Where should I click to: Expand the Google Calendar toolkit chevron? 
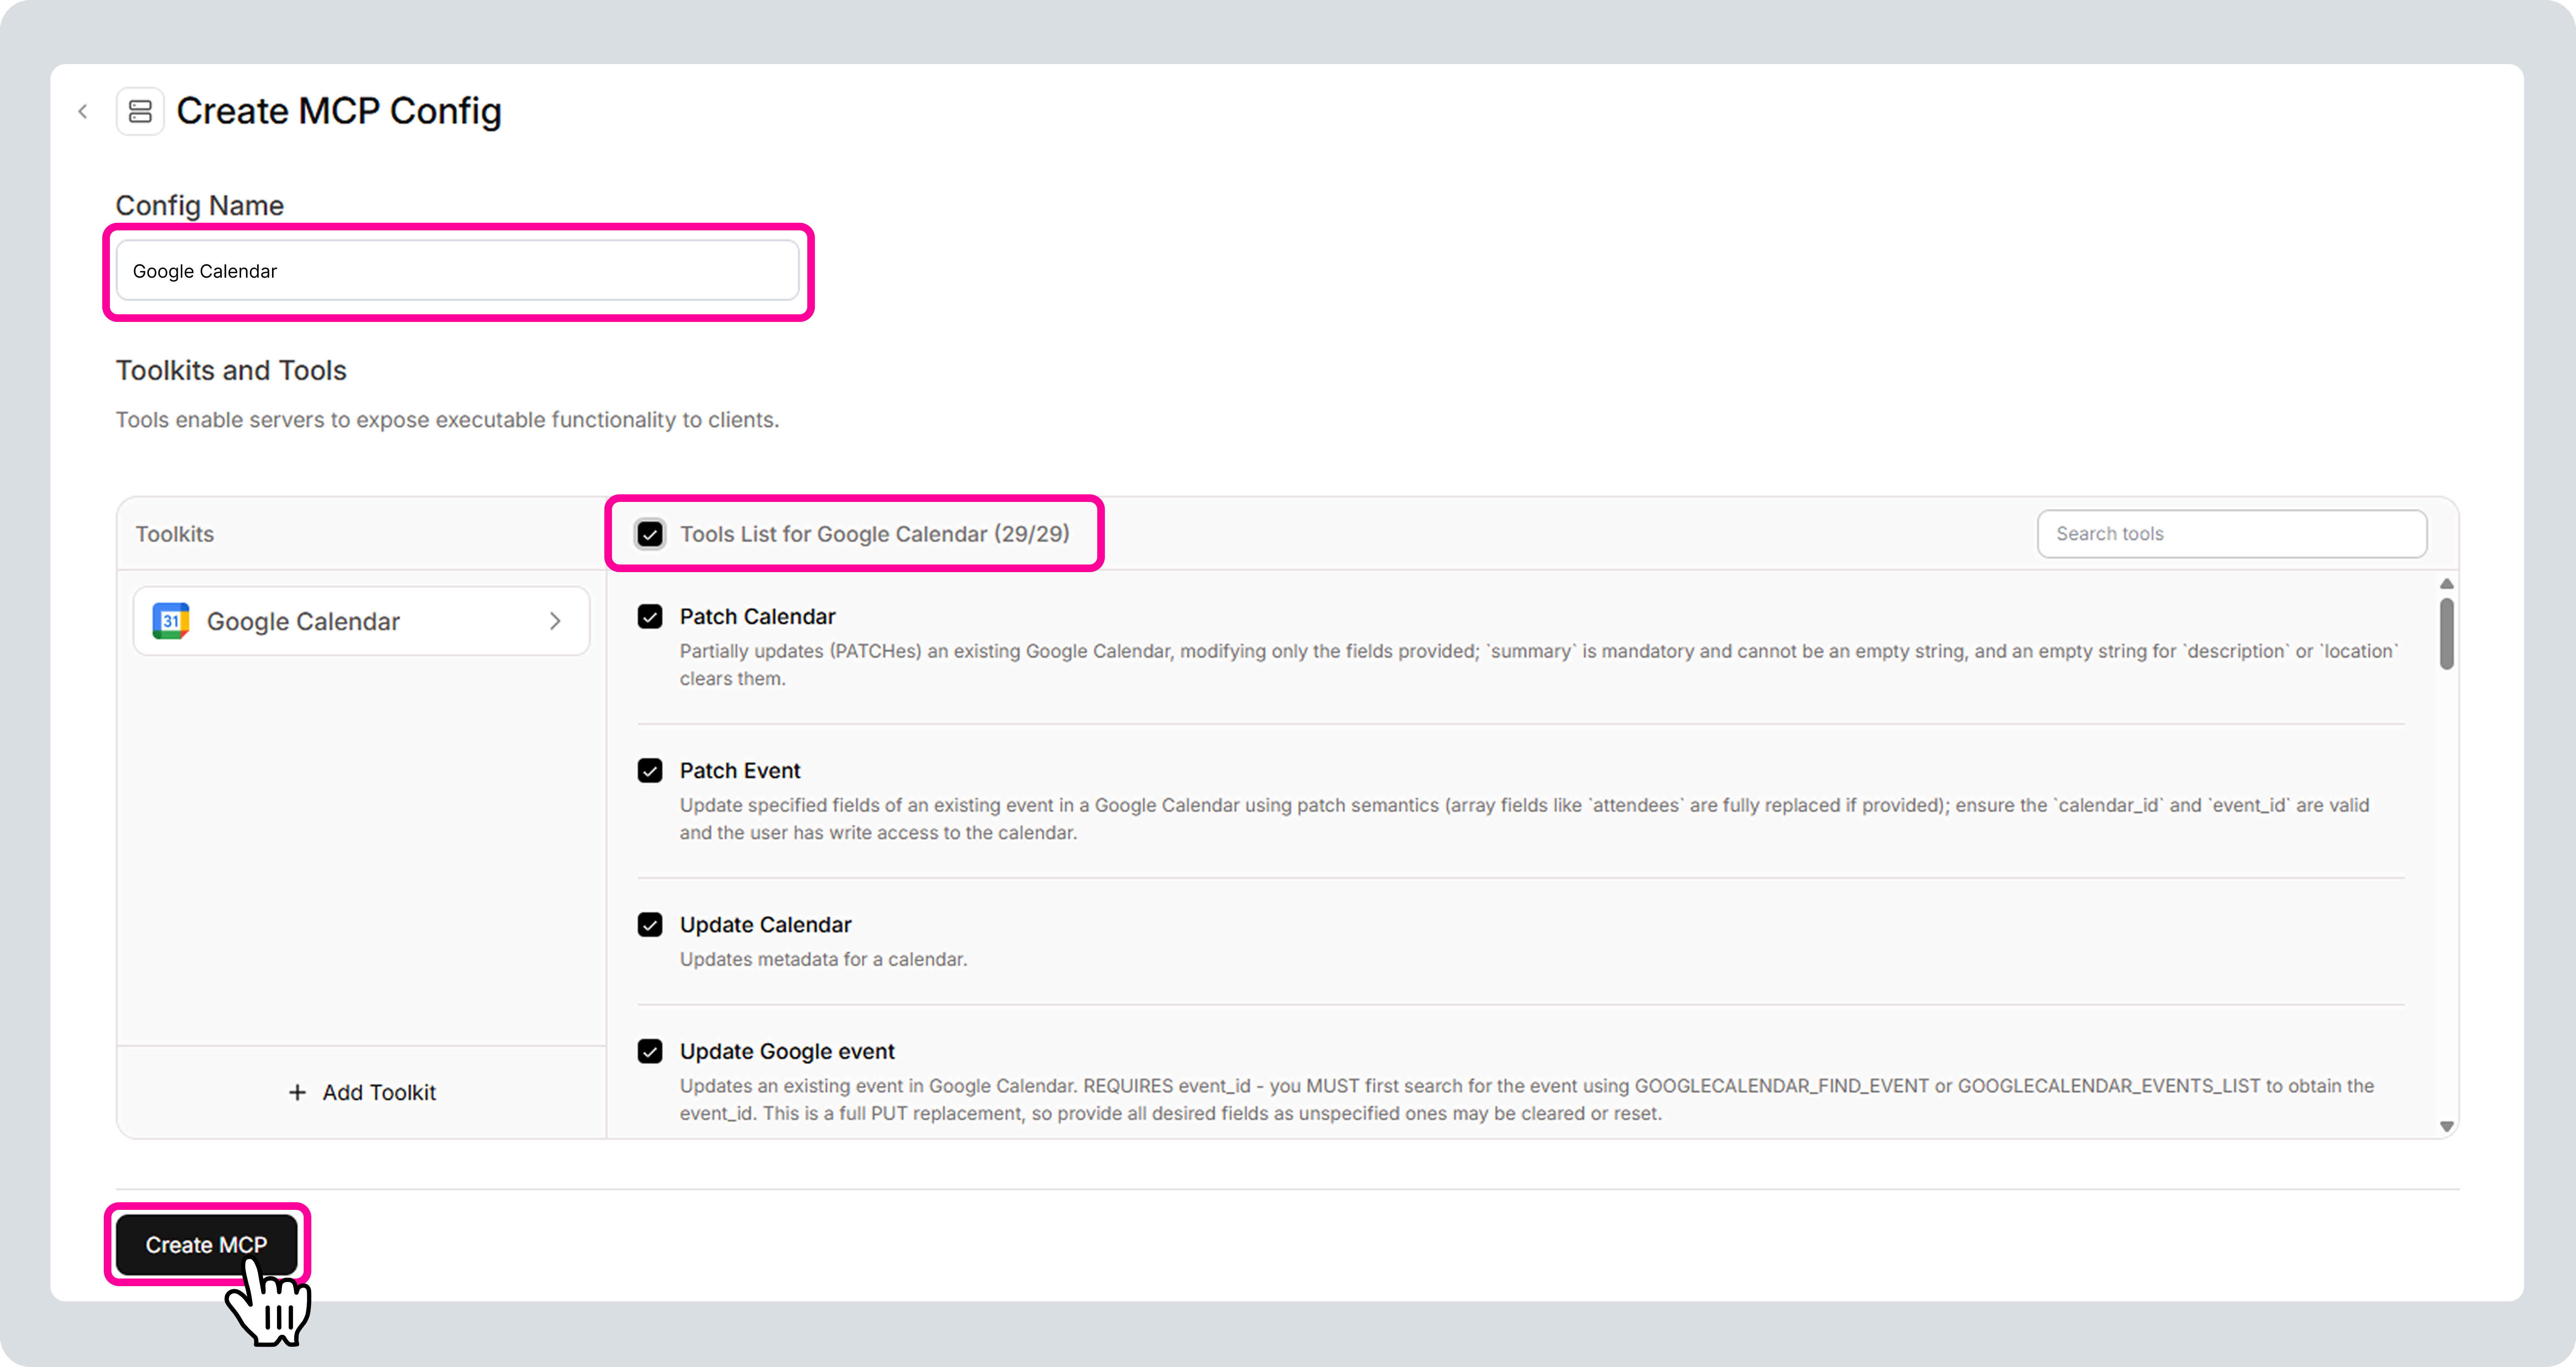pyautogui.click(x=555, y=621)
